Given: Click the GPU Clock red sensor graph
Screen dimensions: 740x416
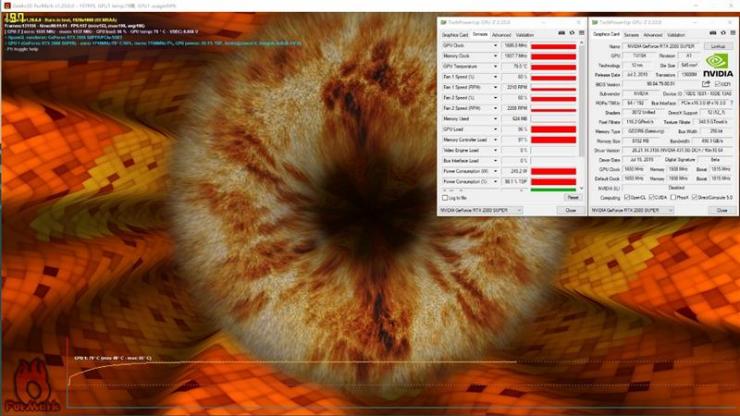Looking at the screenshot, I should (553, 46).
